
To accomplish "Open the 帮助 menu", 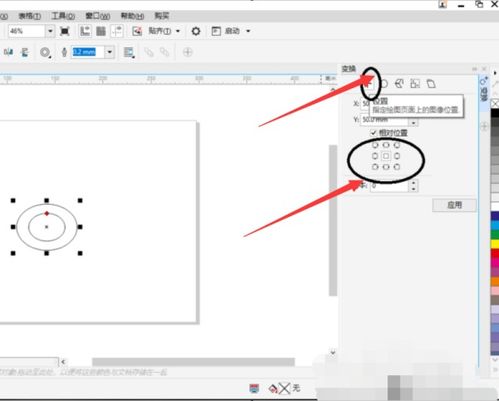I will coord(132,16).
